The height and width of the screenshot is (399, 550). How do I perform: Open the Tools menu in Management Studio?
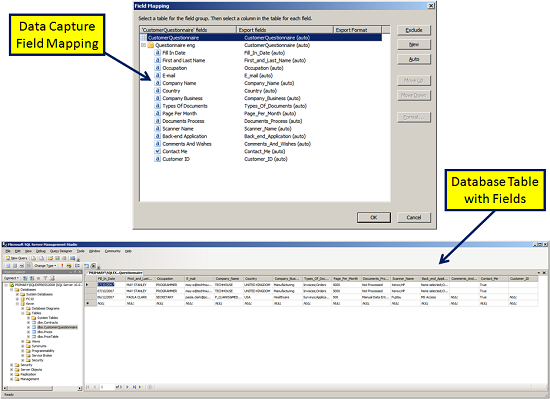click(81, 251)
